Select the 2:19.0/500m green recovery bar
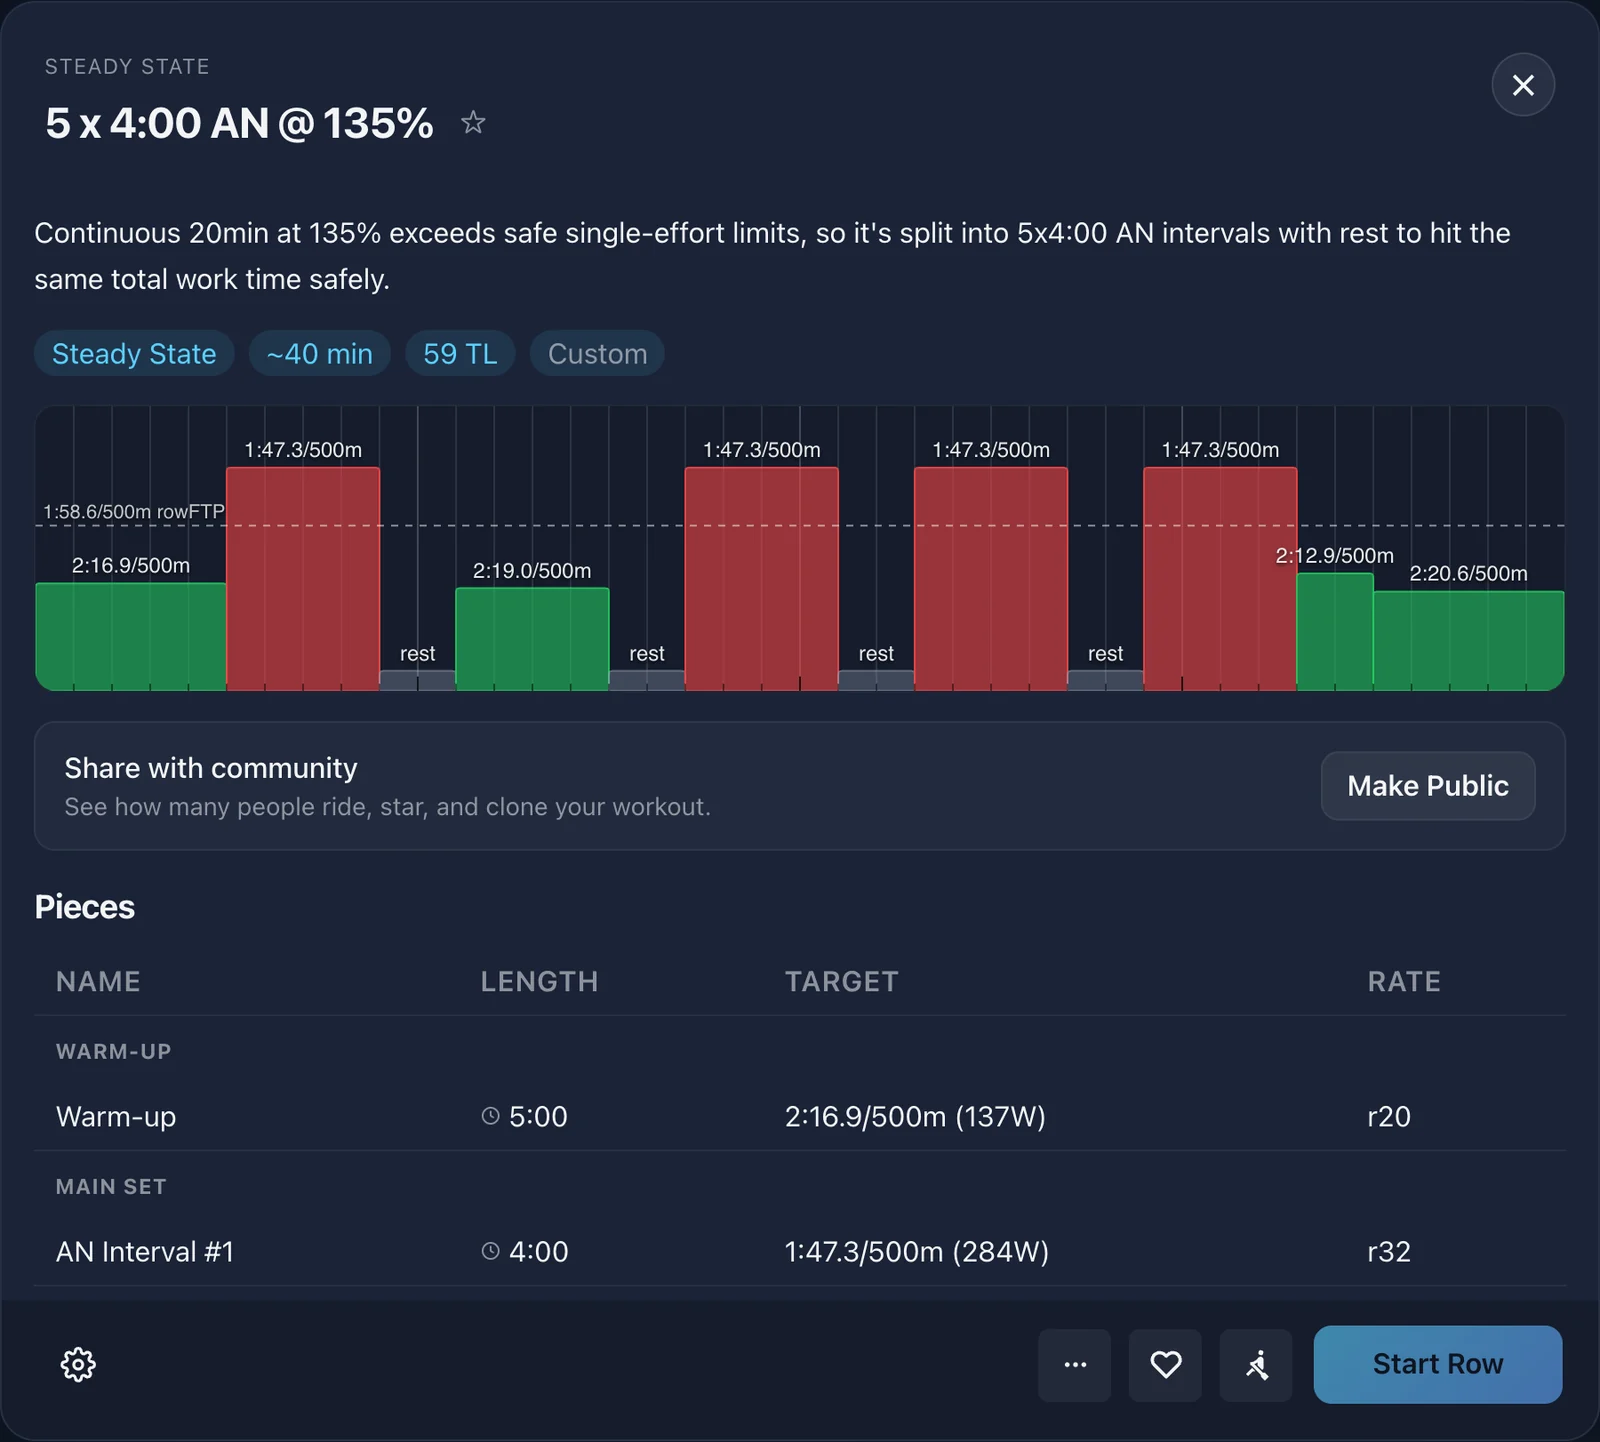 (x=532, y=639)
